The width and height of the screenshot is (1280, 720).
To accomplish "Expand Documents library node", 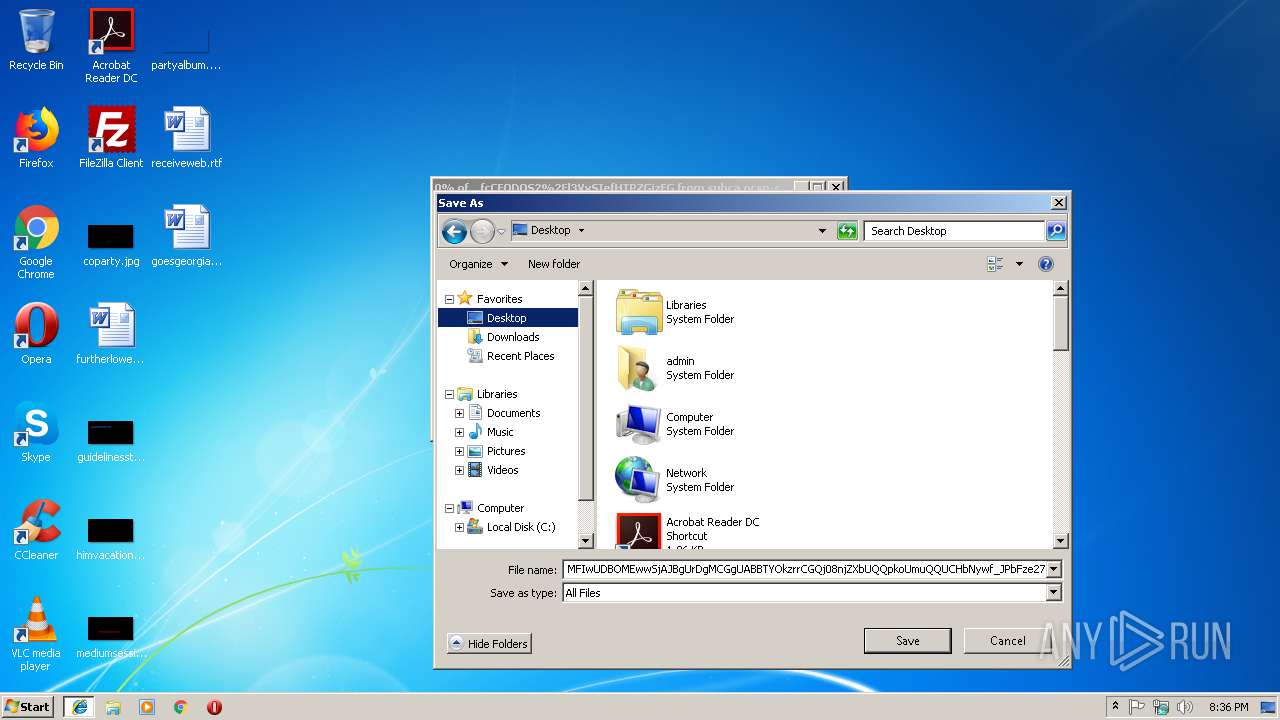I will tap(459, 413).
